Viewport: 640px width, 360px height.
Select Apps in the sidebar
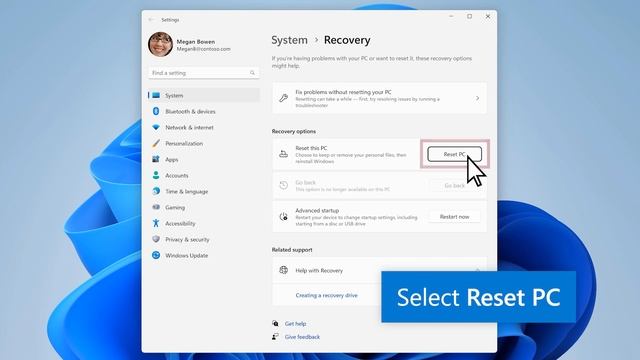[x=204, y=160]
